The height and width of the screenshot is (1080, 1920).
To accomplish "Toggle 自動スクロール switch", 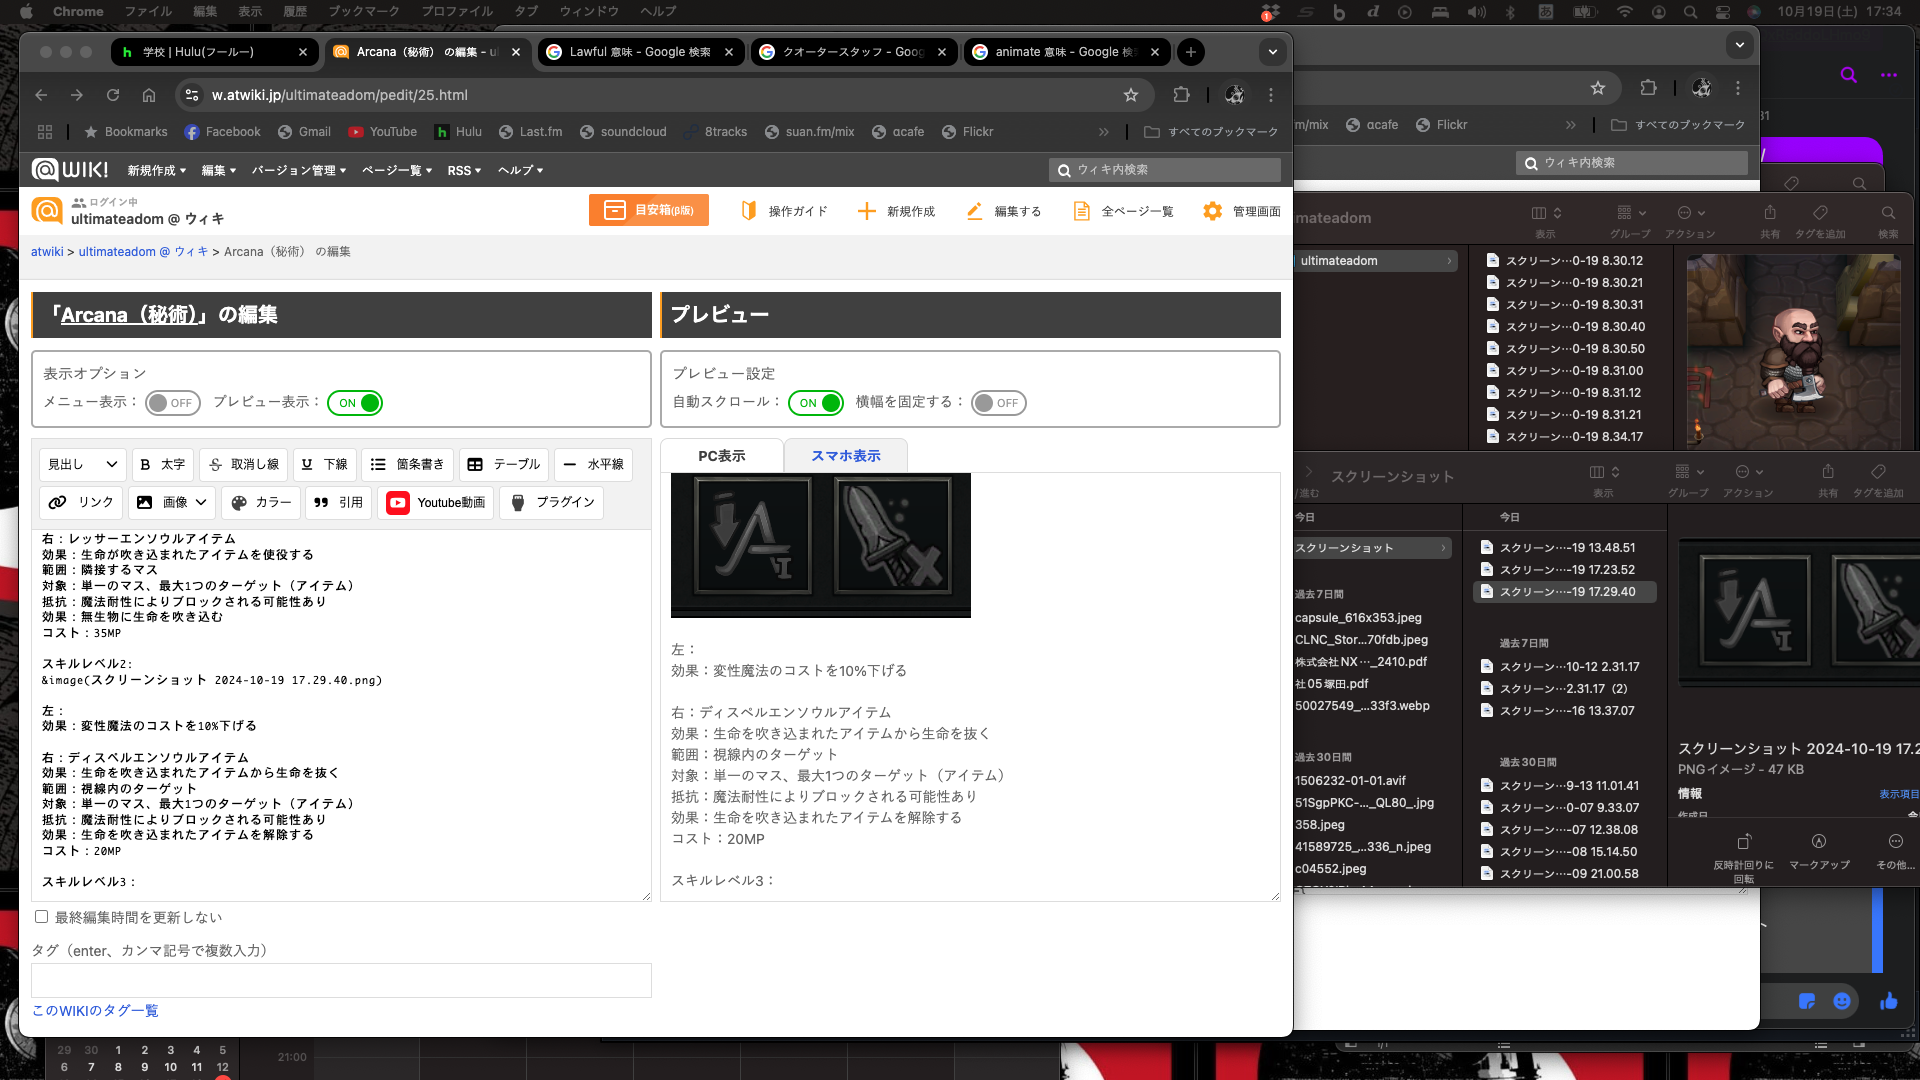I will tap(816, 403).
